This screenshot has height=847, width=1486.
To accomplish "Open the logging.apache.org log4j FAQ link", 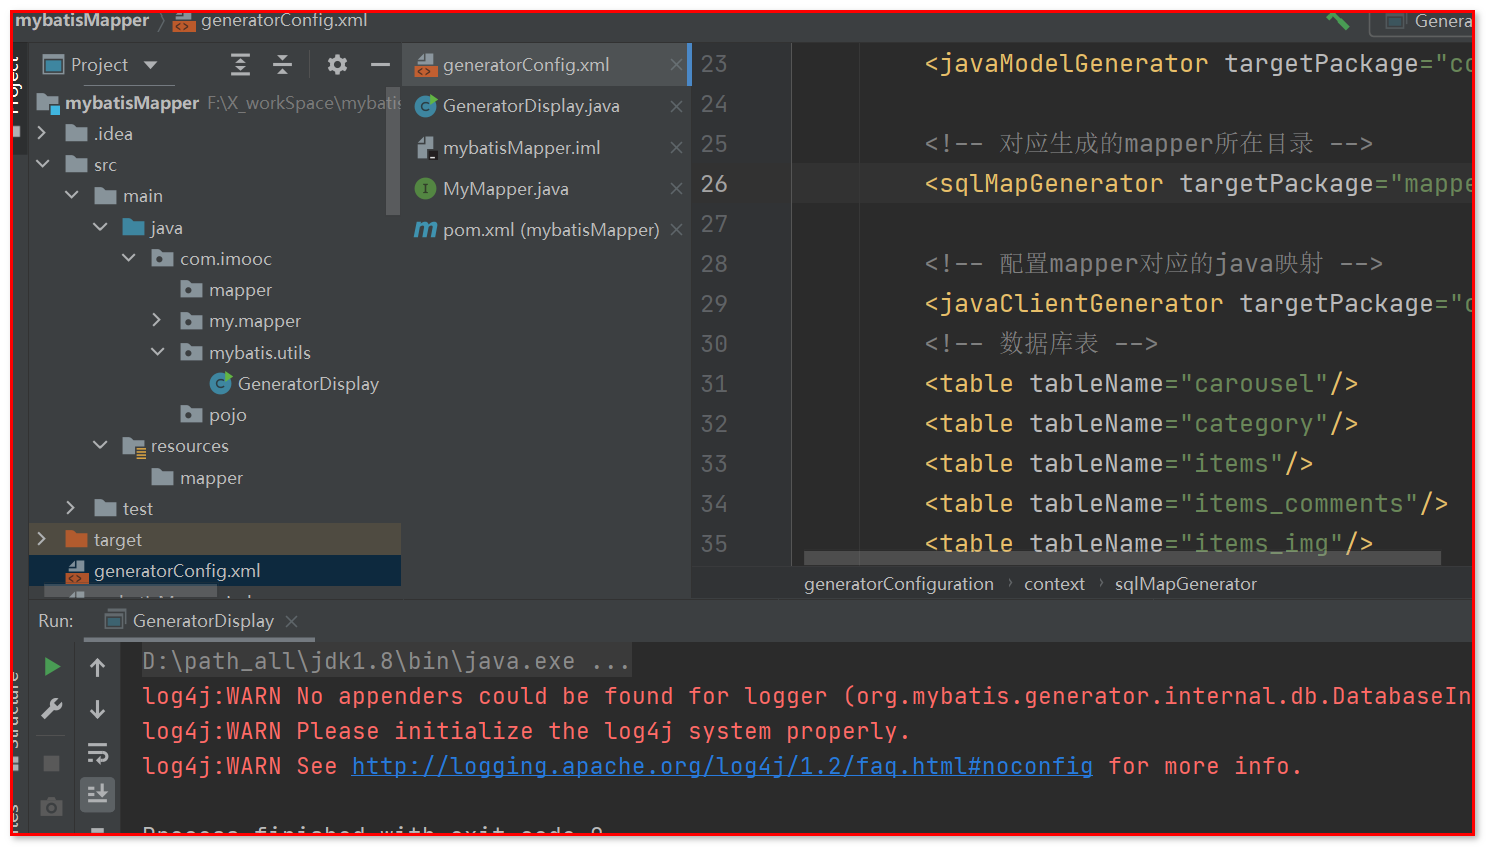I will (x=722, y=767).
